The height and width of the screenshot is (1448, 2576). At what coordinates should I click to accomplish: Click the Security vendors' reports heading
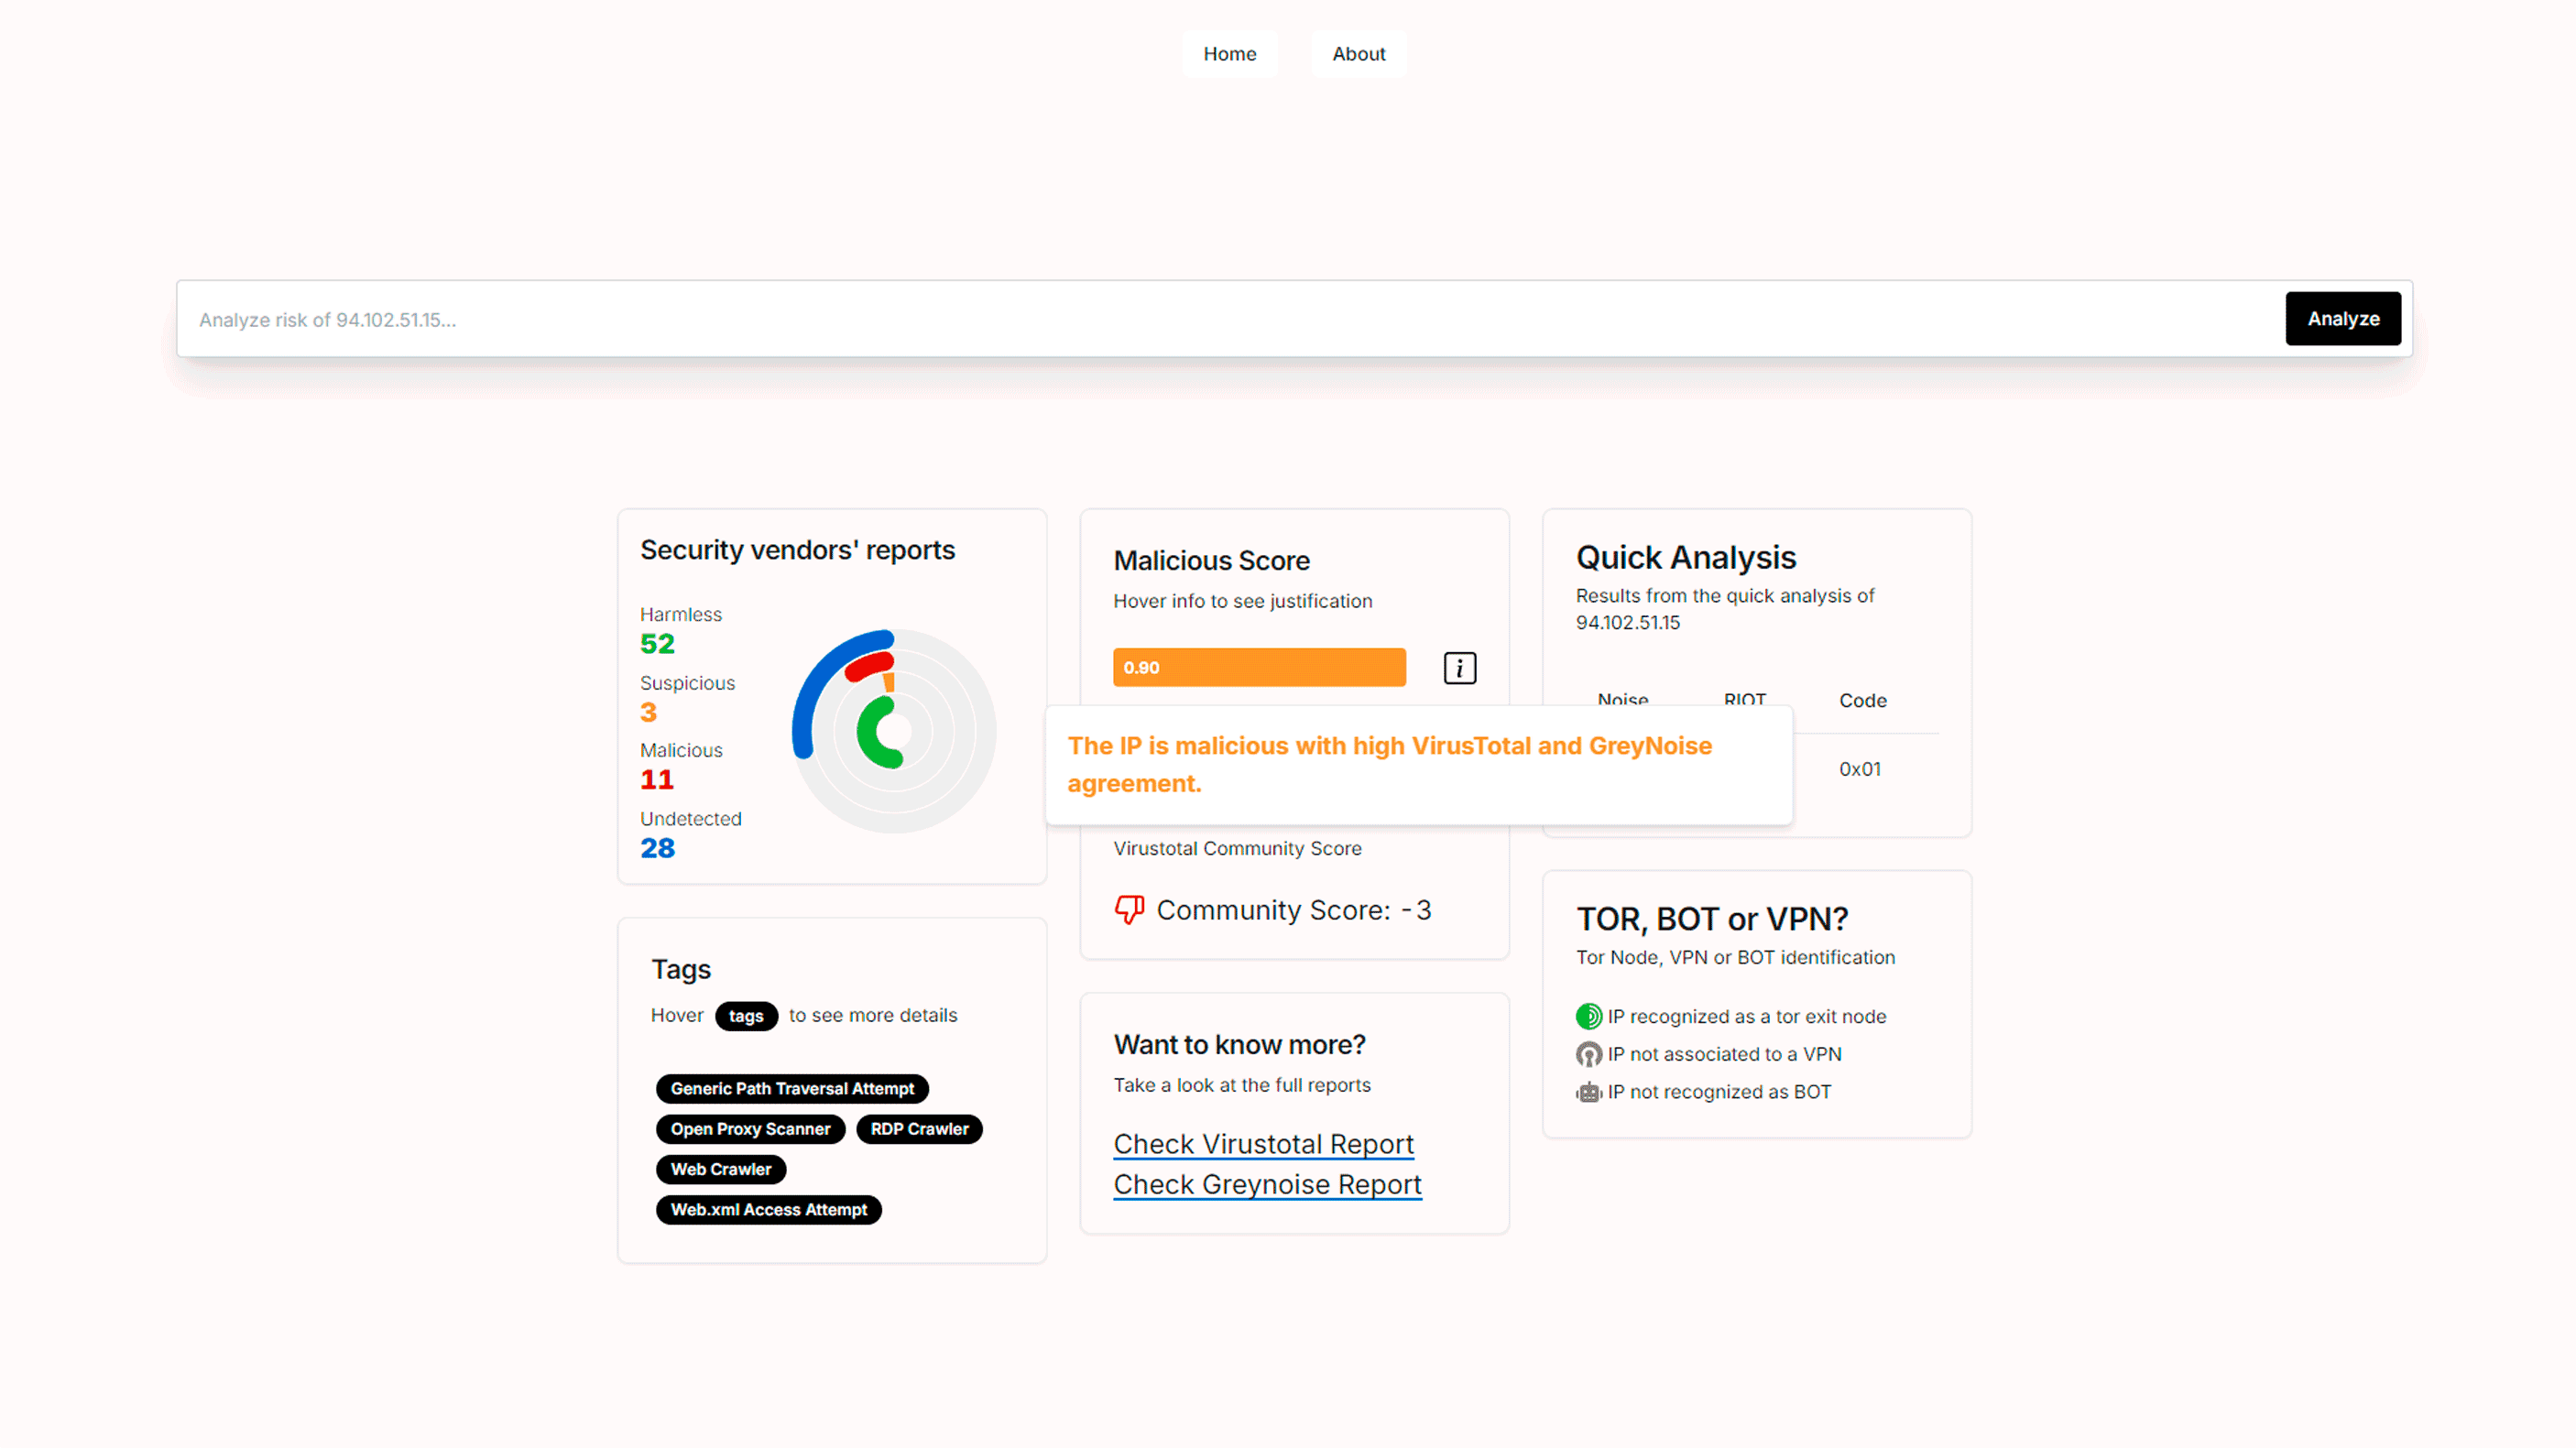click(x=797, y=551)
